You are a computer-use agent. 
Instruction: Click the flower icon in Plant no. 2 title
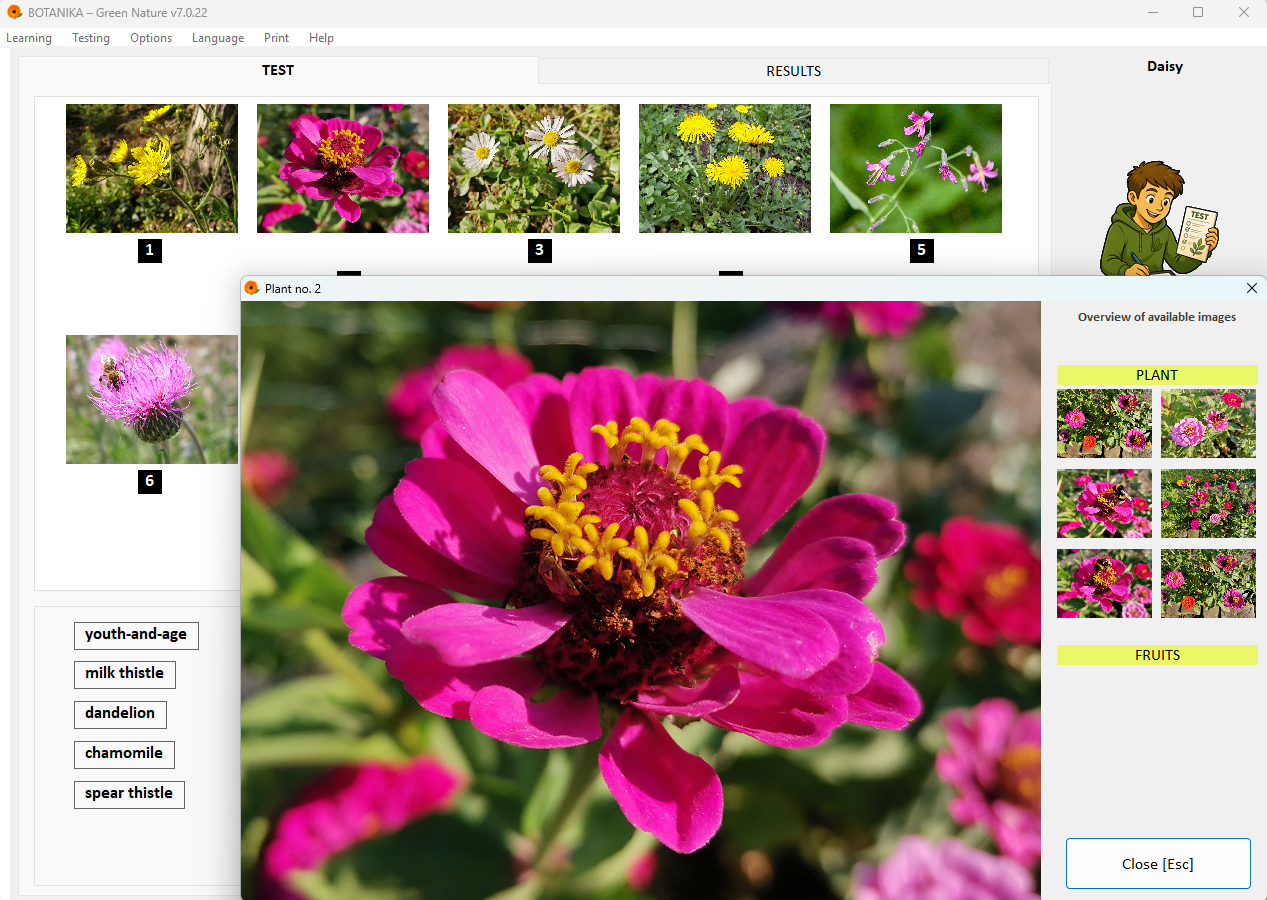[252, 288]
